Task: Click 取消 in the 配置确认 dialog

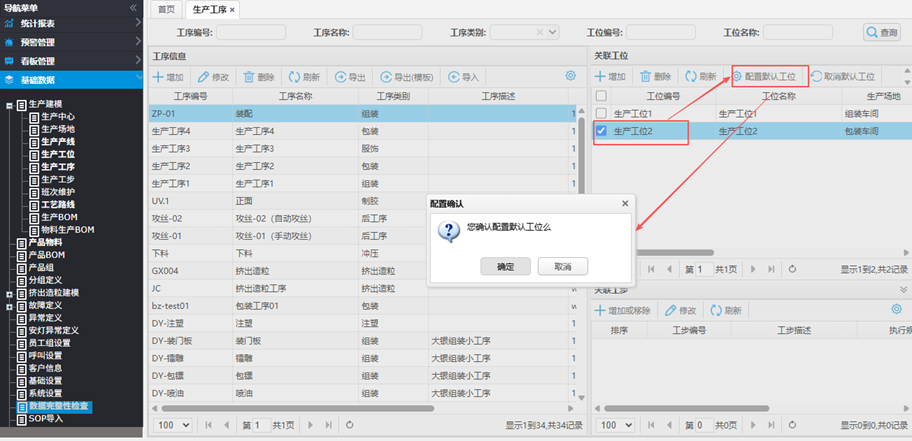Action: 562,266
